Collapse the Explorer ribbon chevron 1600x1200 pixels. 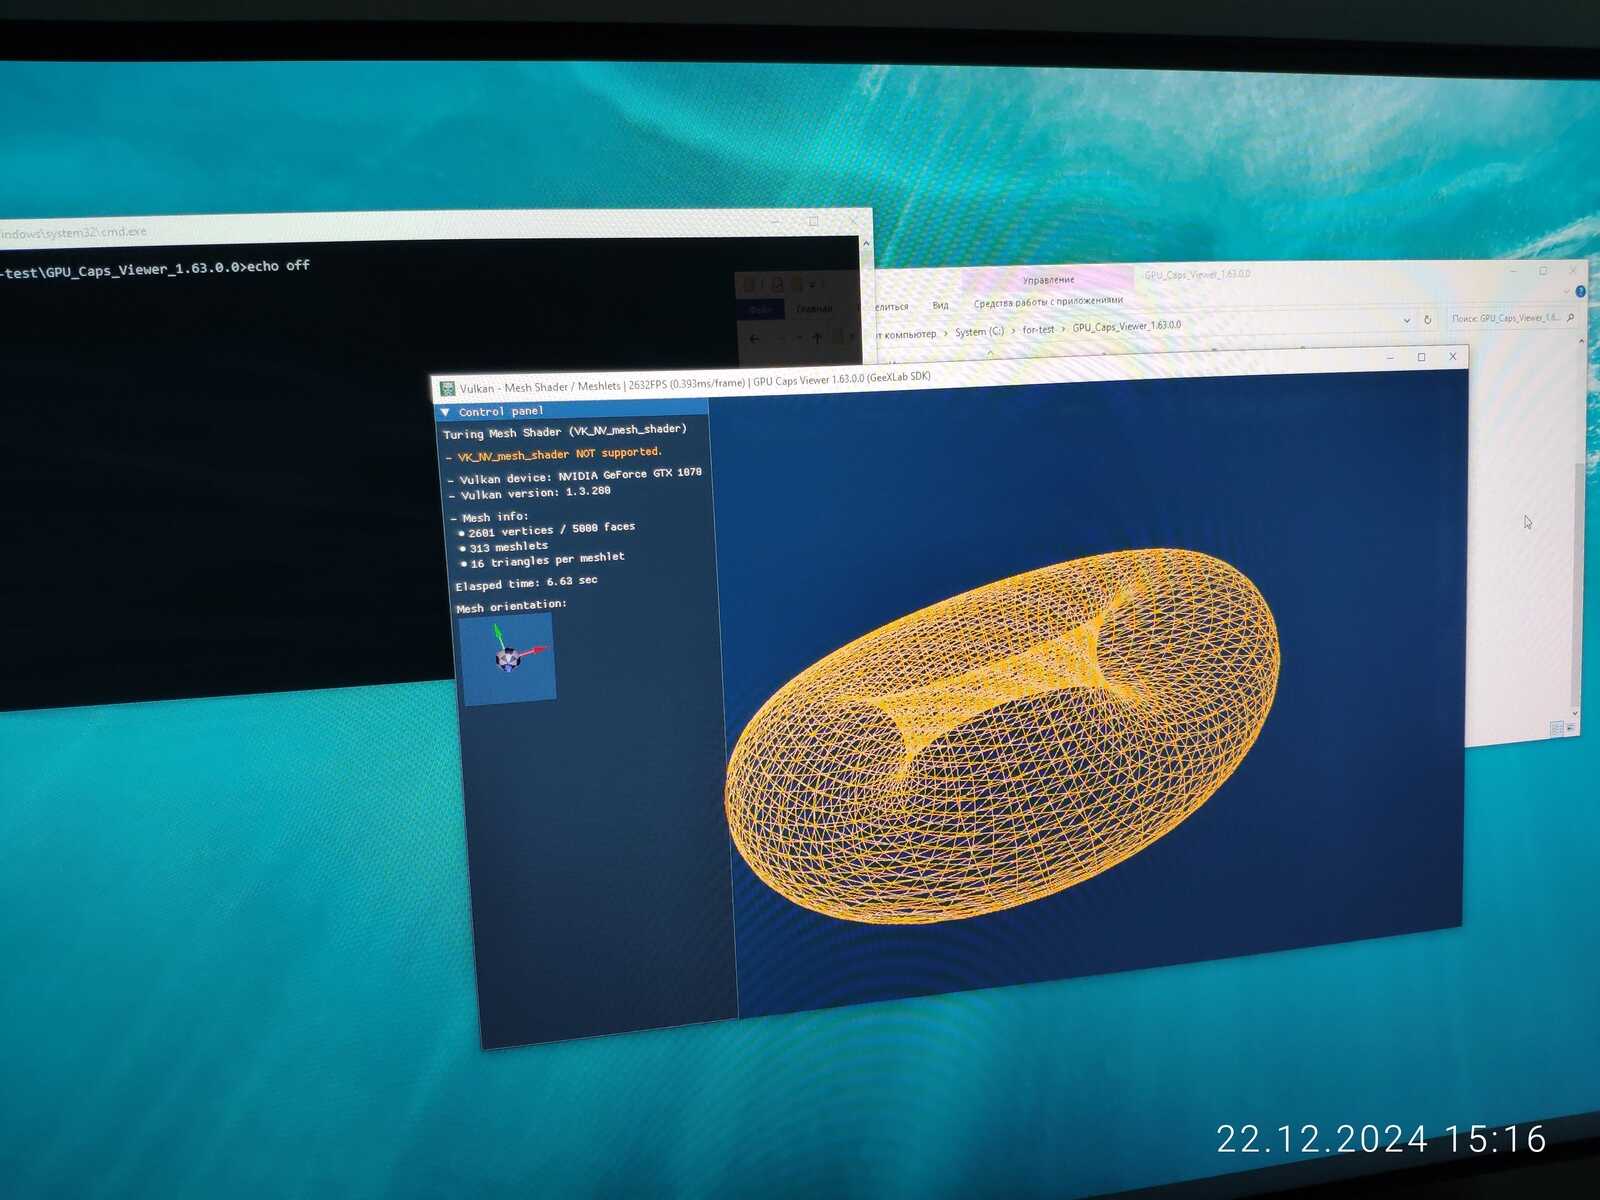(x=1568, y=292)
